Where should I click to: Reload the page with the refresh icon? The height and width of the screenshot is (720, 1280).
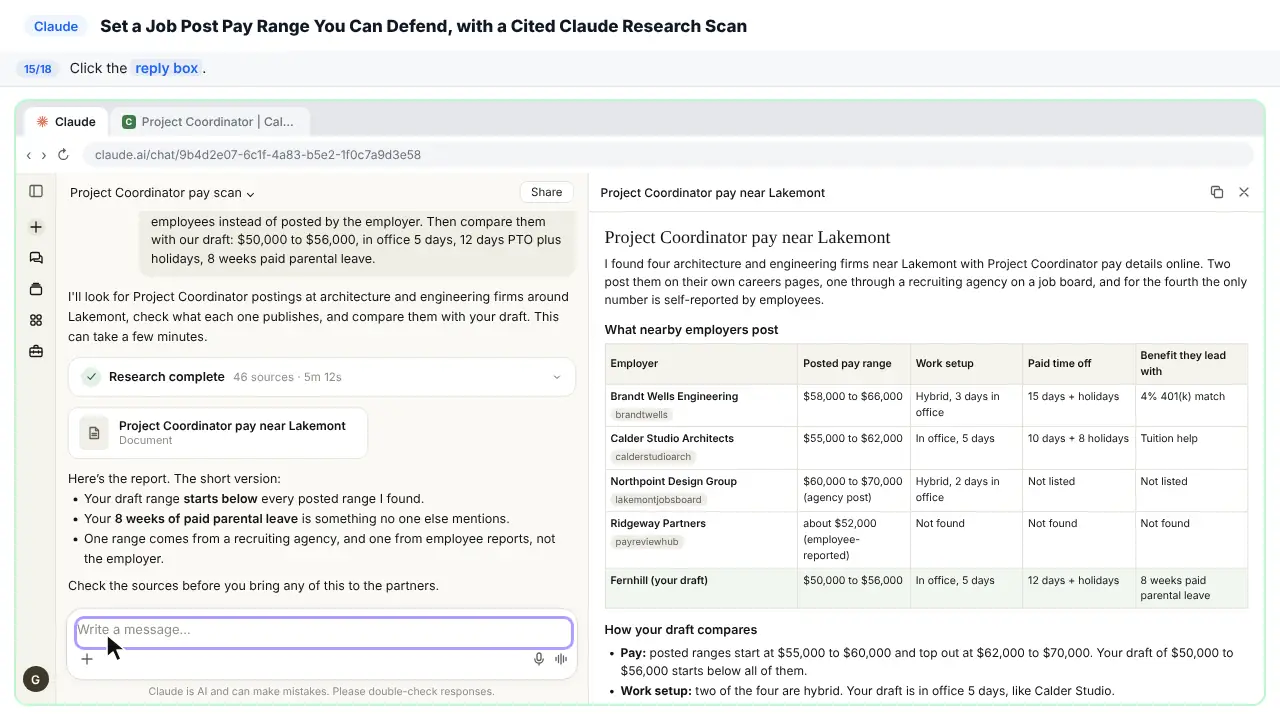click(x=63, y=155)
